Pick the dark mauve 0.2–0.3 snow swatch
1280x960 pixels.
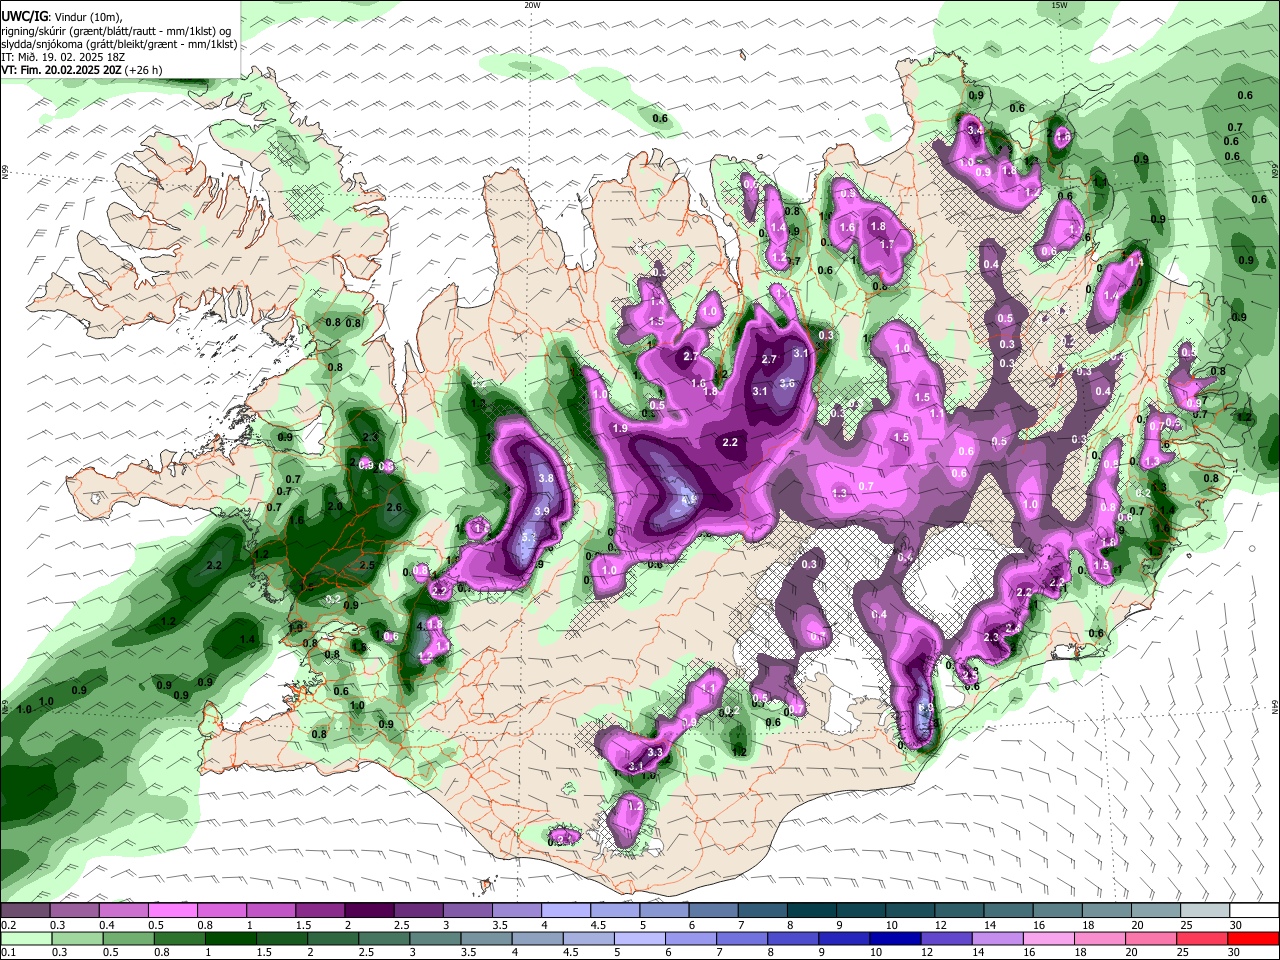(x=25, y=911)
